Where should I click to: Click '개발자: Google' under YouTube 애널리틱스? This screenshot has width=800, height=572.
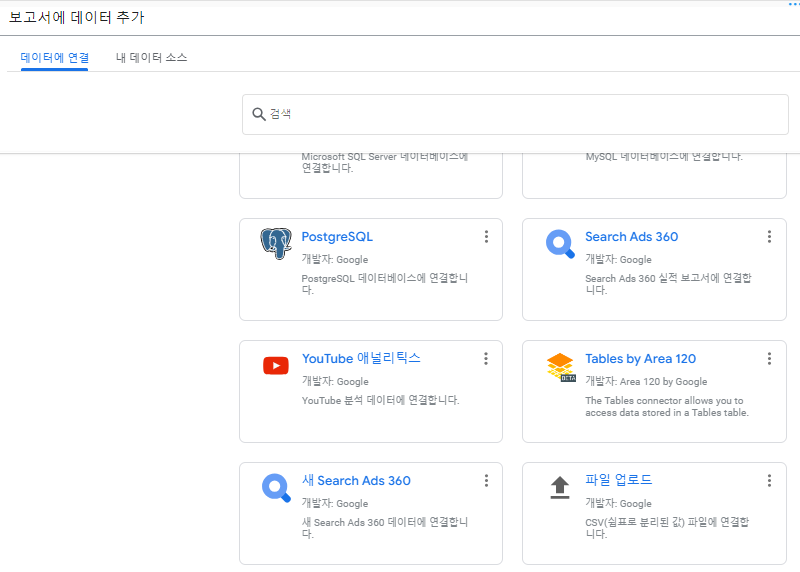[335, 381]
